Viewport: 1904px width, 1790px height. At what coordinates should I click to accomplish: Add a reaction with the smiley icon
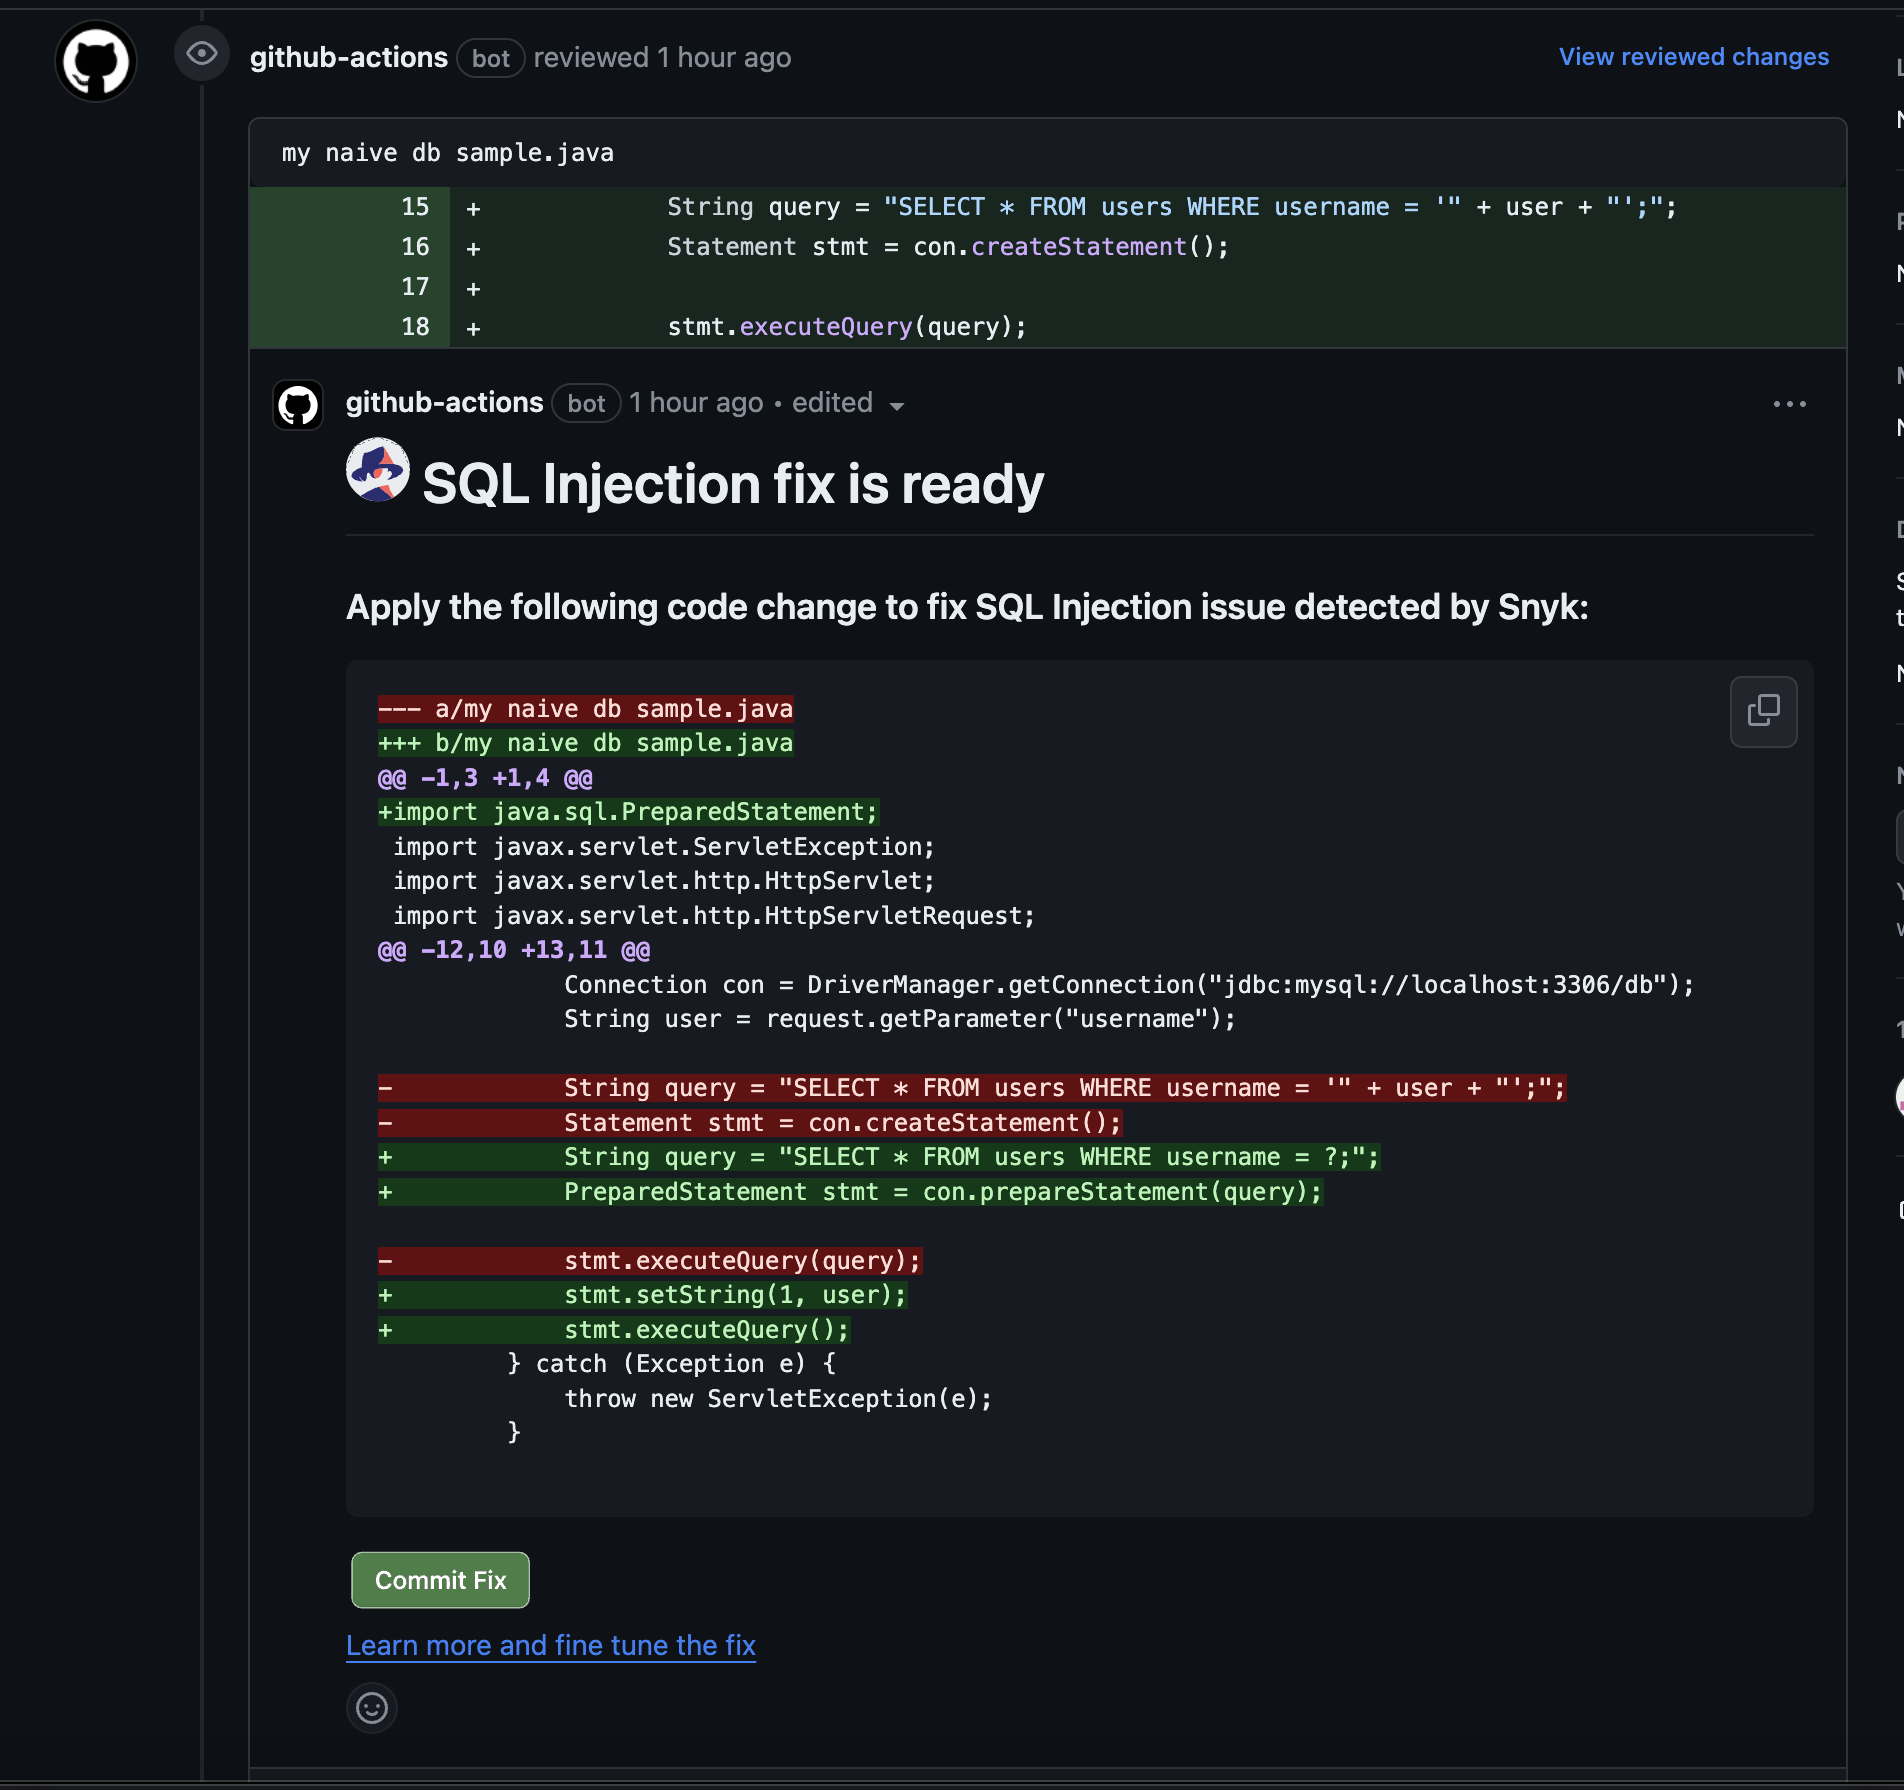pos(372,1708)
